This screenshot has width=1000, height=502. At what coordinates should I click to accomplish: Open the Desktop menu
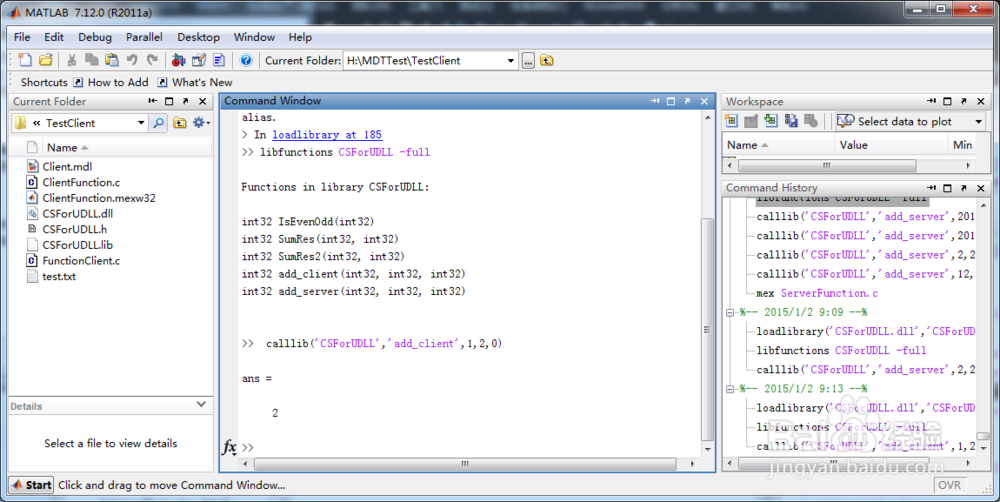coord(198,37)
